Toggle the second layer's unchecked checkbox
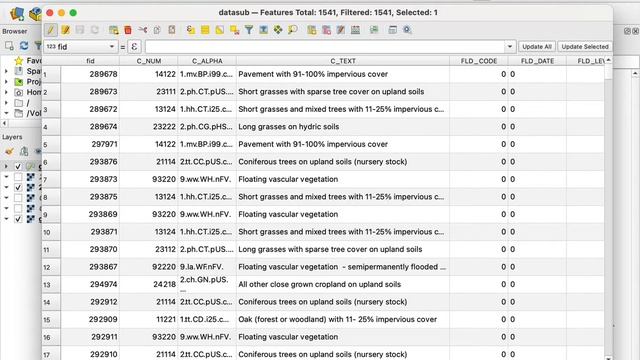The width and height of the screenshot is (640, 360). pyautogui.click(x=18, y=177)
